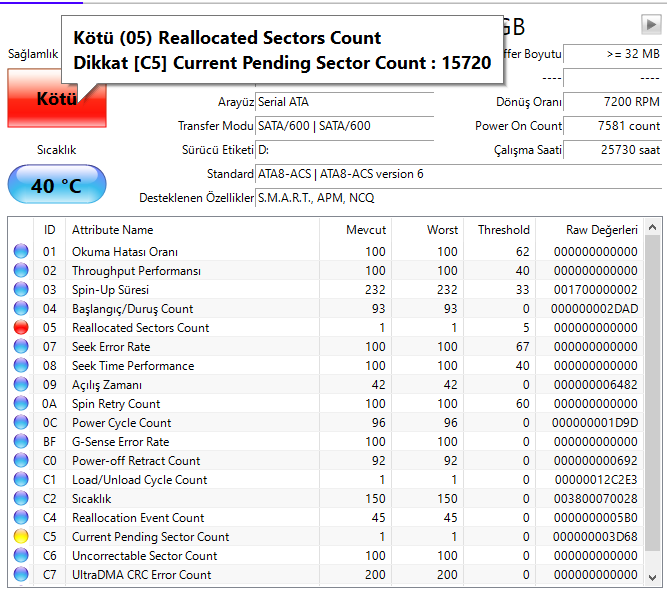Sort by the Attribute Name column header
This screenshot has width=667, height=592.
[x=192, y=230]
